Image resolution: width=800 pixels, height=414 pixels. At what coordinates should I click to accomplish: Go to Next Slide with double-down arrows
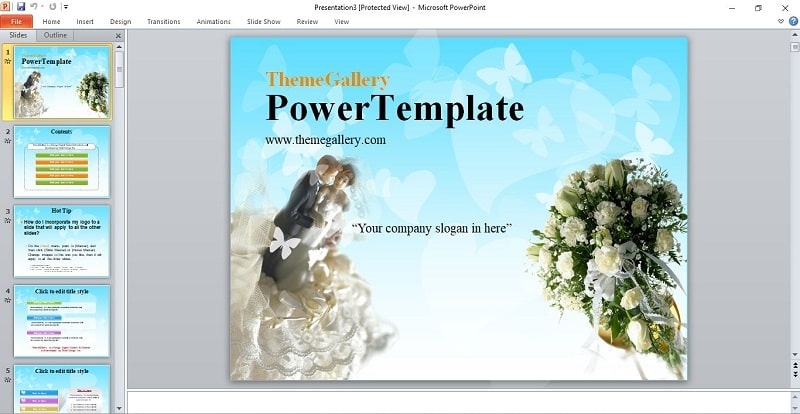[795, 375]
